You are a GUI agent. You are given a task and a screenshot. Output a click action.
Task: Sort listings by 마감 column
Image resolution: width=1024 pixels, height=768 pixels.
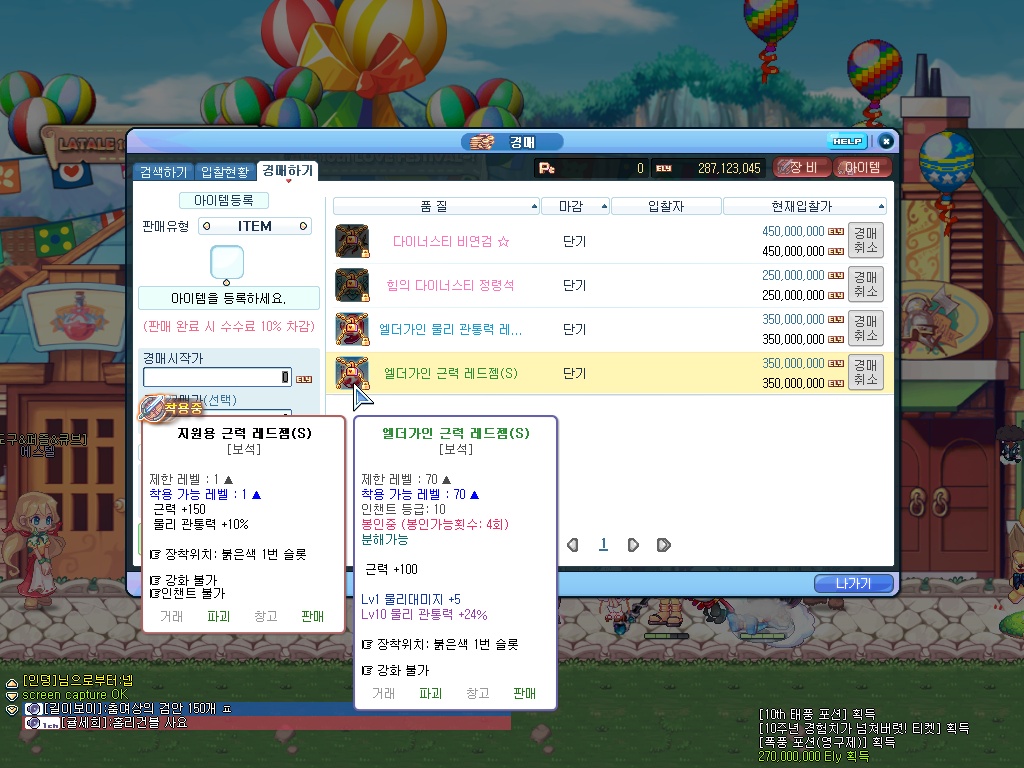575,207
